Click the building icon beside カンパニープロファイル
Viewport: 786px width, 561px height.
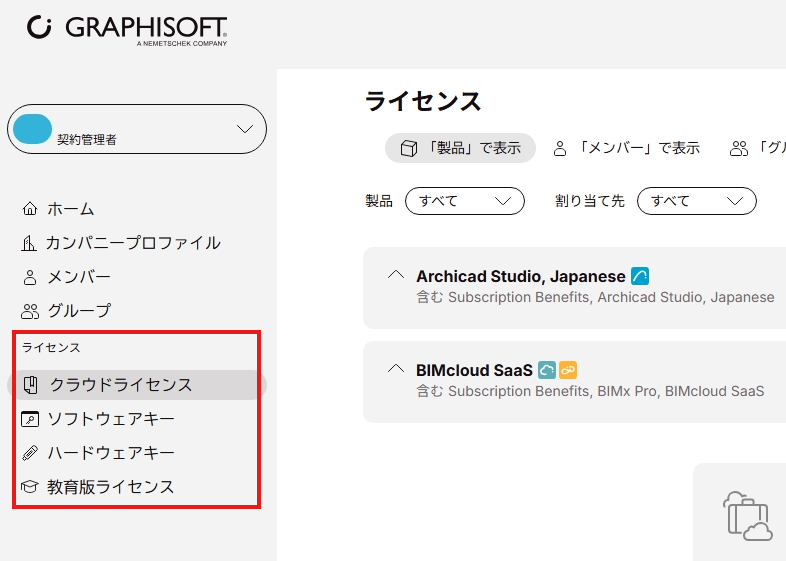[29, 243]
